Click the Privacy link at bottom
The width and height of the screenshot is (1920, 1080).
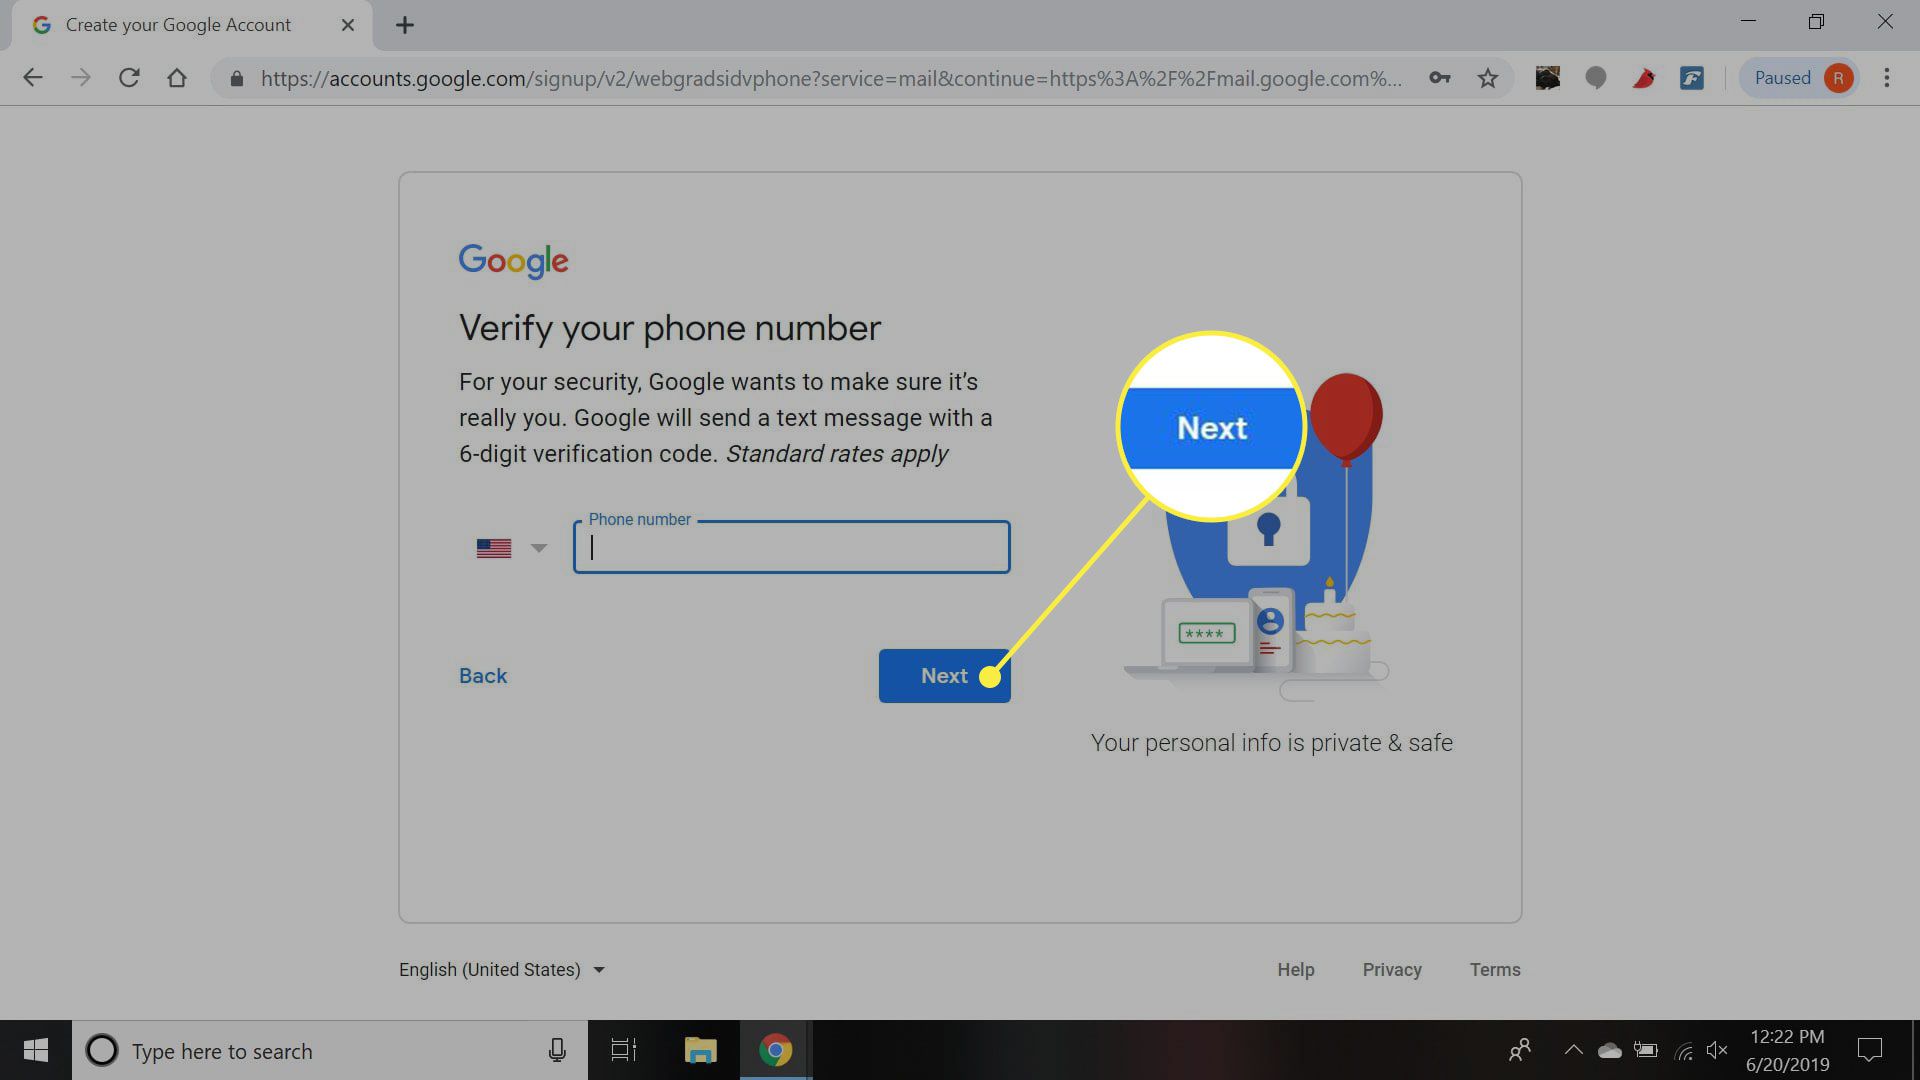[1393, 969]
